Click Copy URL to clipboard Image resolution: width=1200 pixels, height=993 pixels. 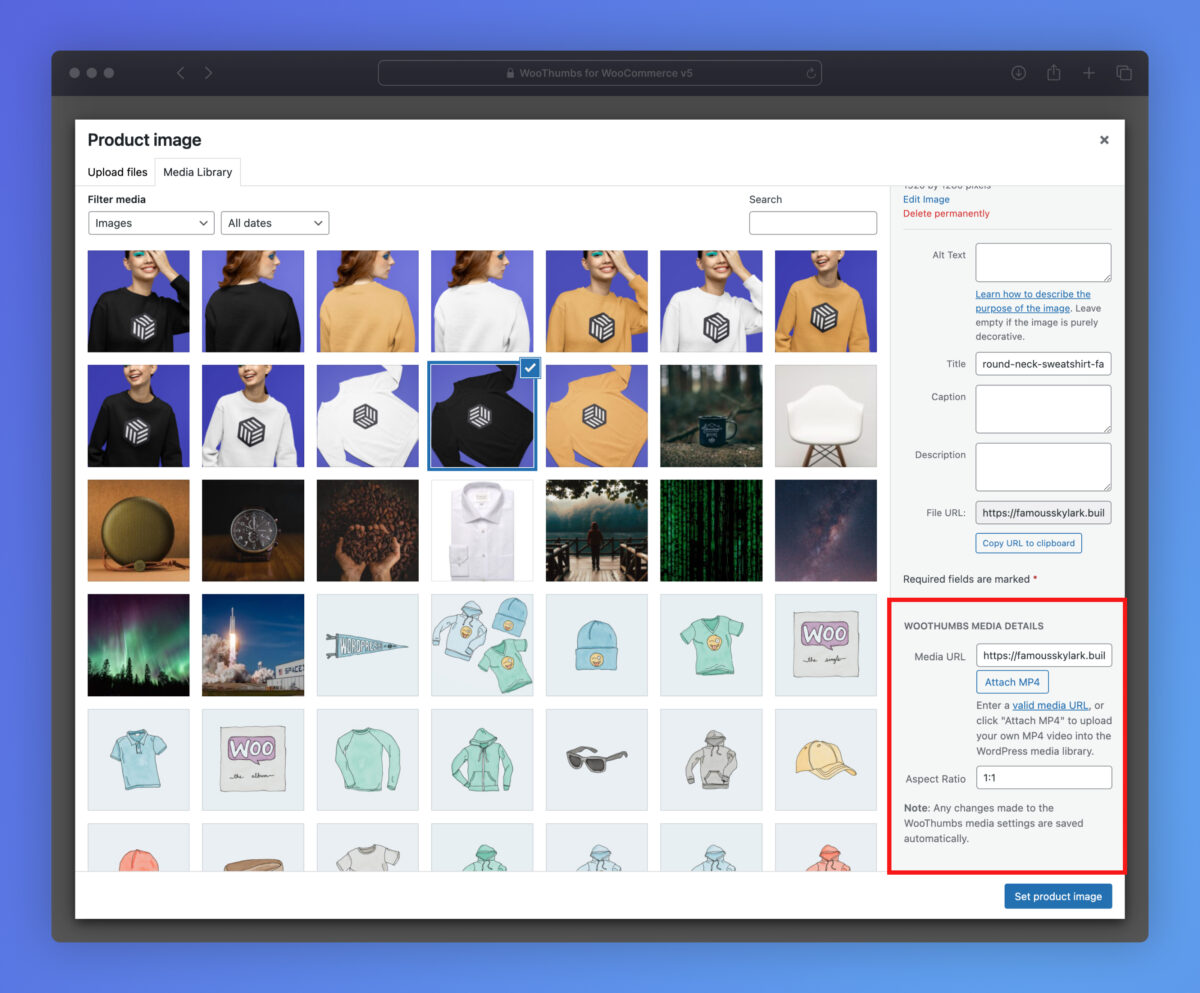coord(1028,543)
